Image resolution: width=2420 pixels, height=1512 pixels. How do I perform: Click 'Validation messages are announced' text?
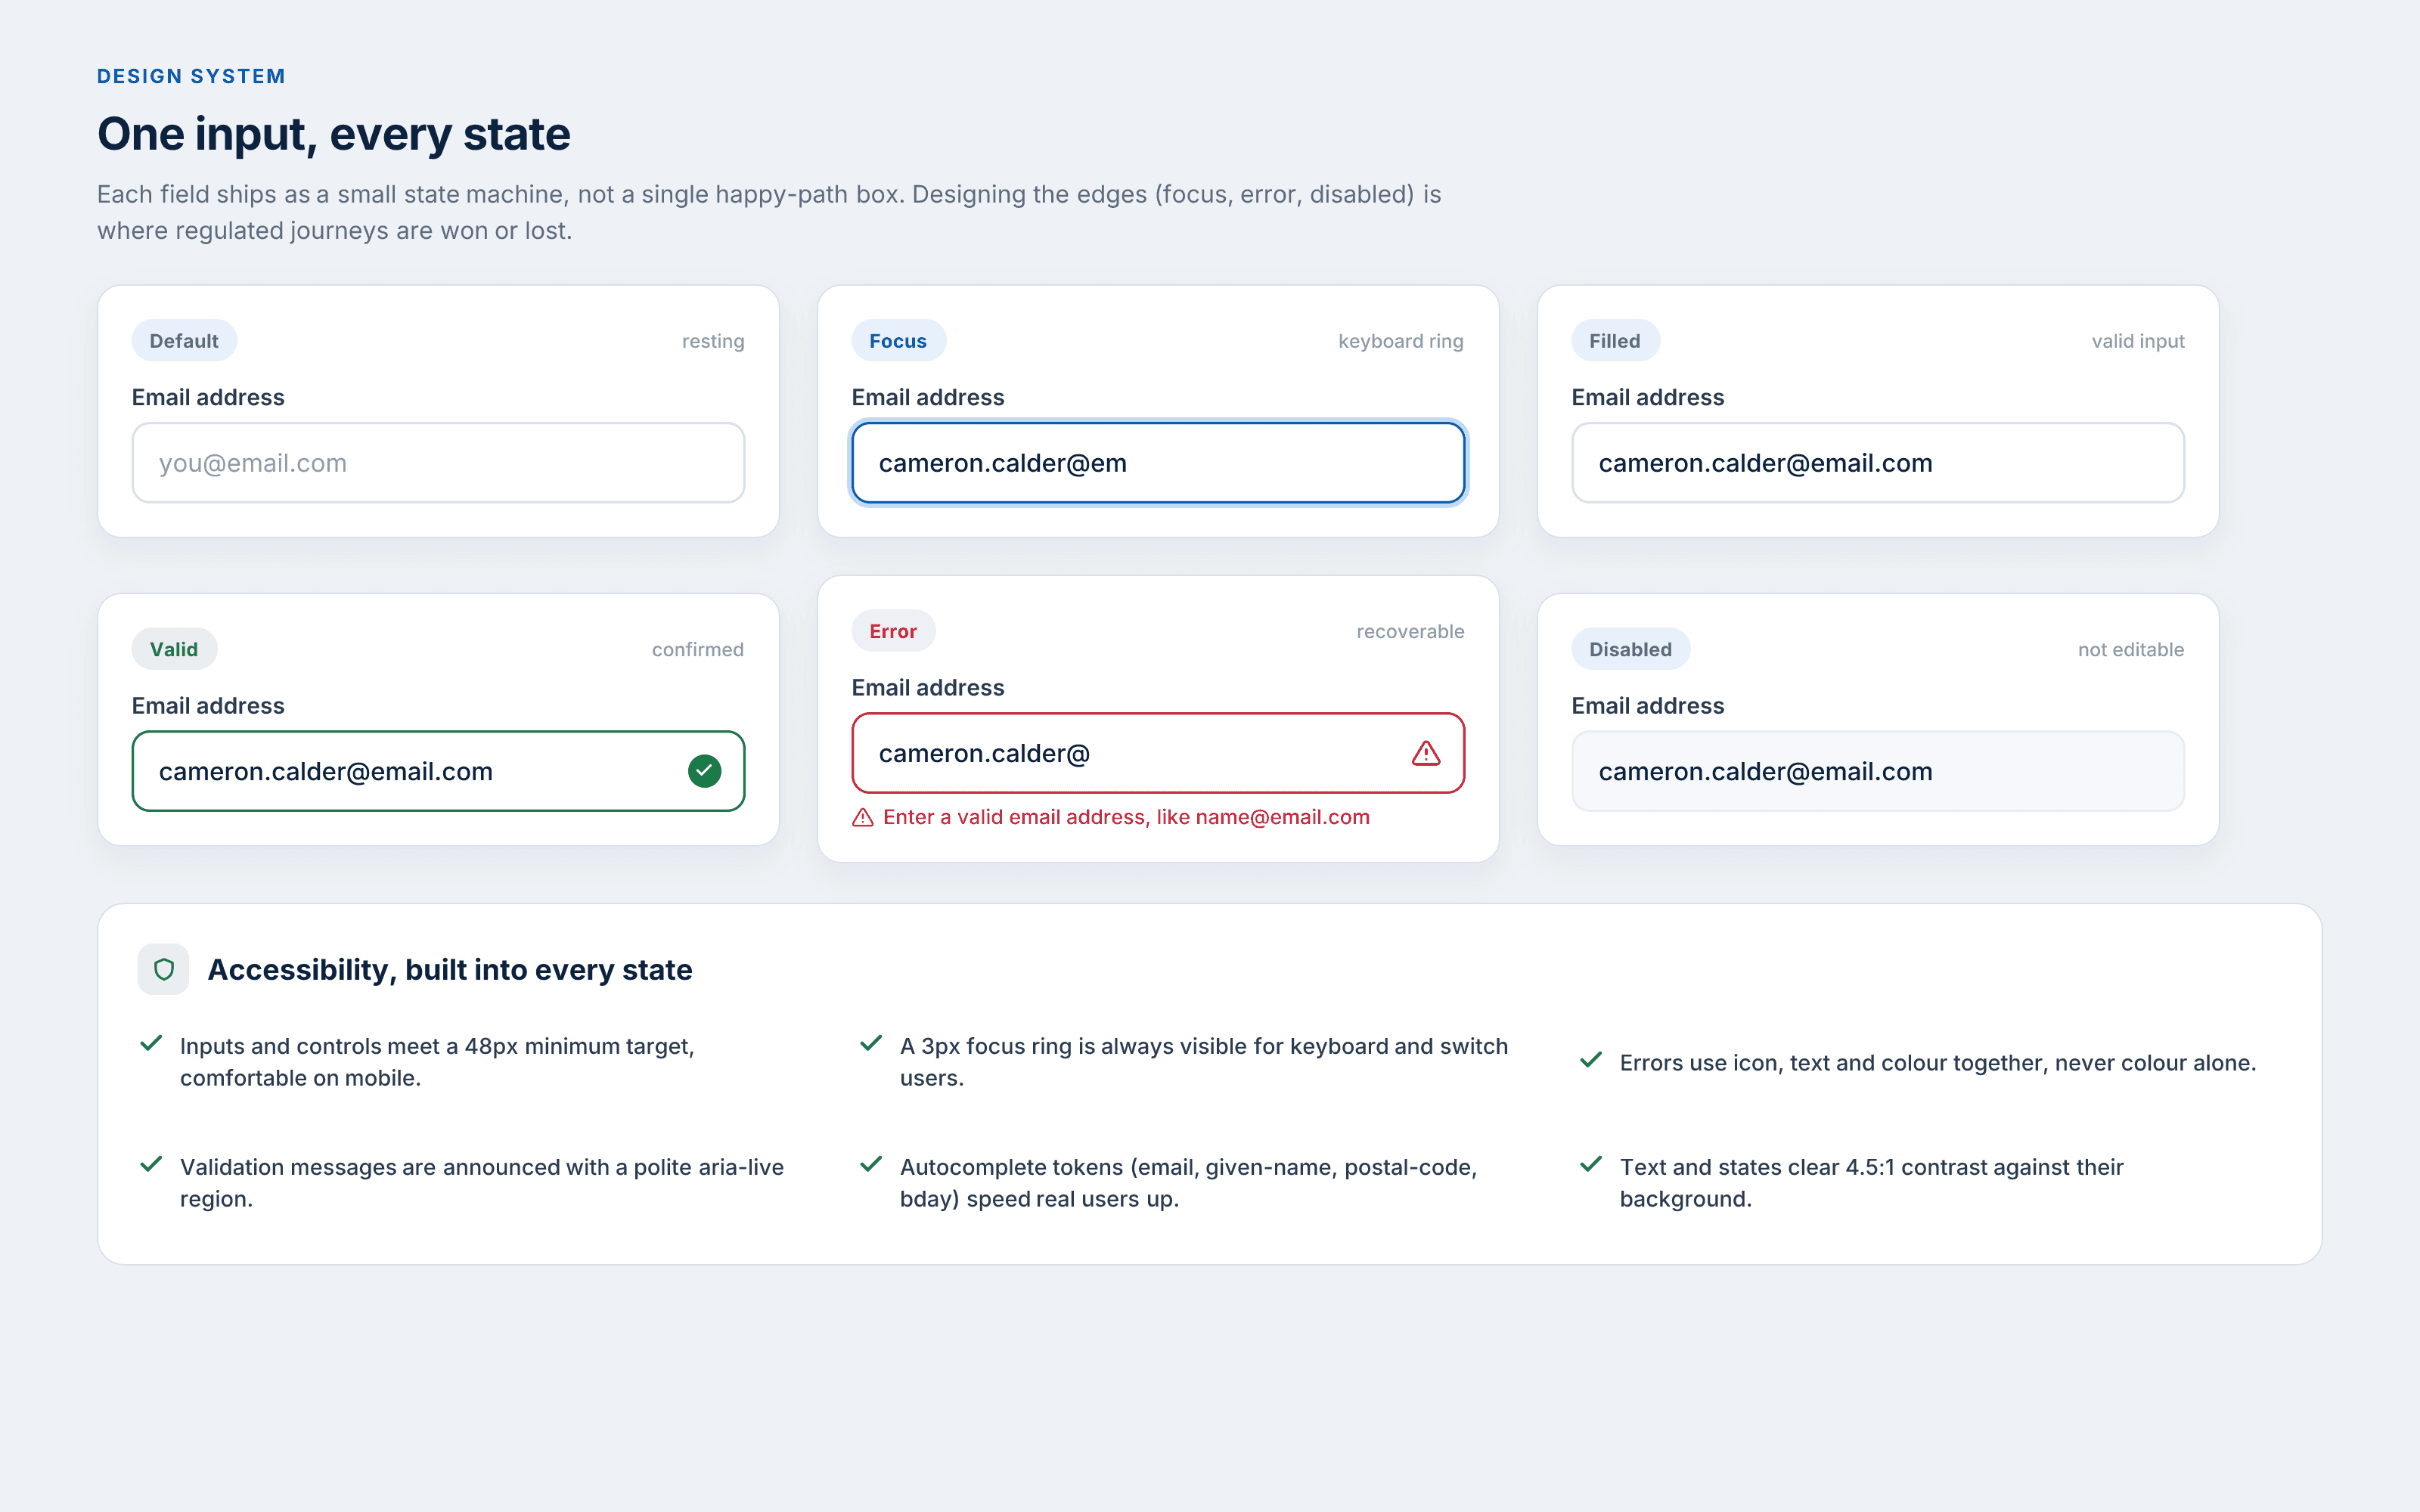click(482, 1182)
